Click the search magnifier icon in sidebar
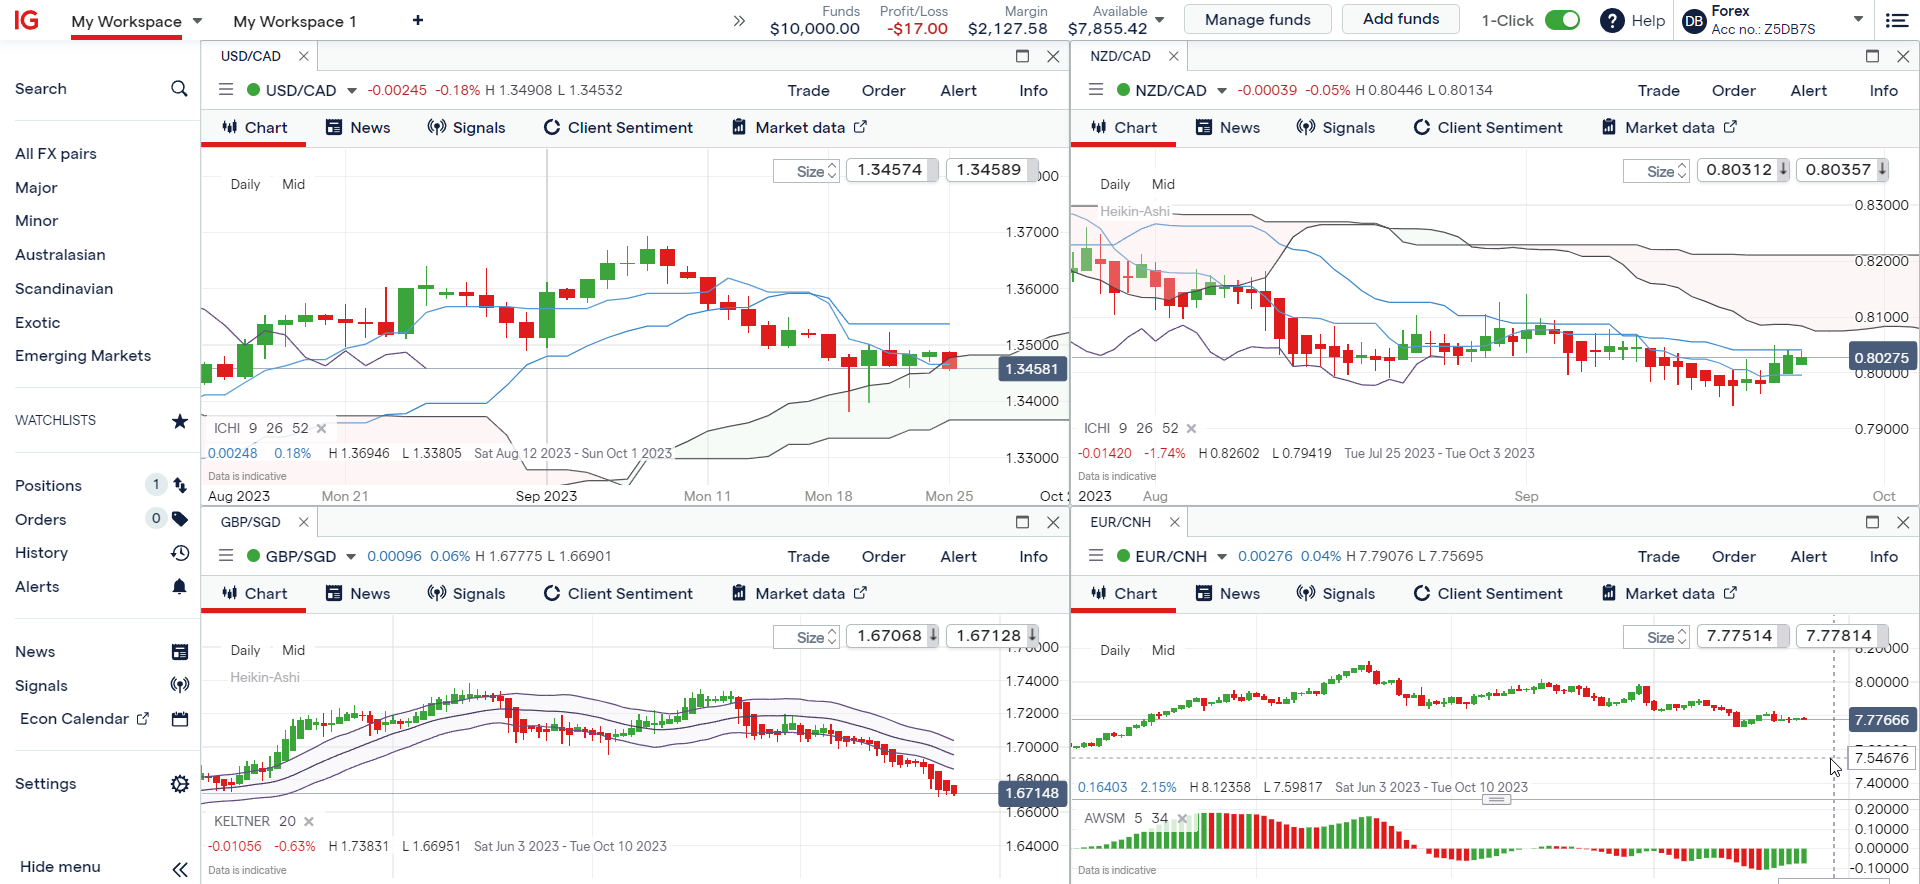Screen dimensions: 1920x884 coord(179,89)
